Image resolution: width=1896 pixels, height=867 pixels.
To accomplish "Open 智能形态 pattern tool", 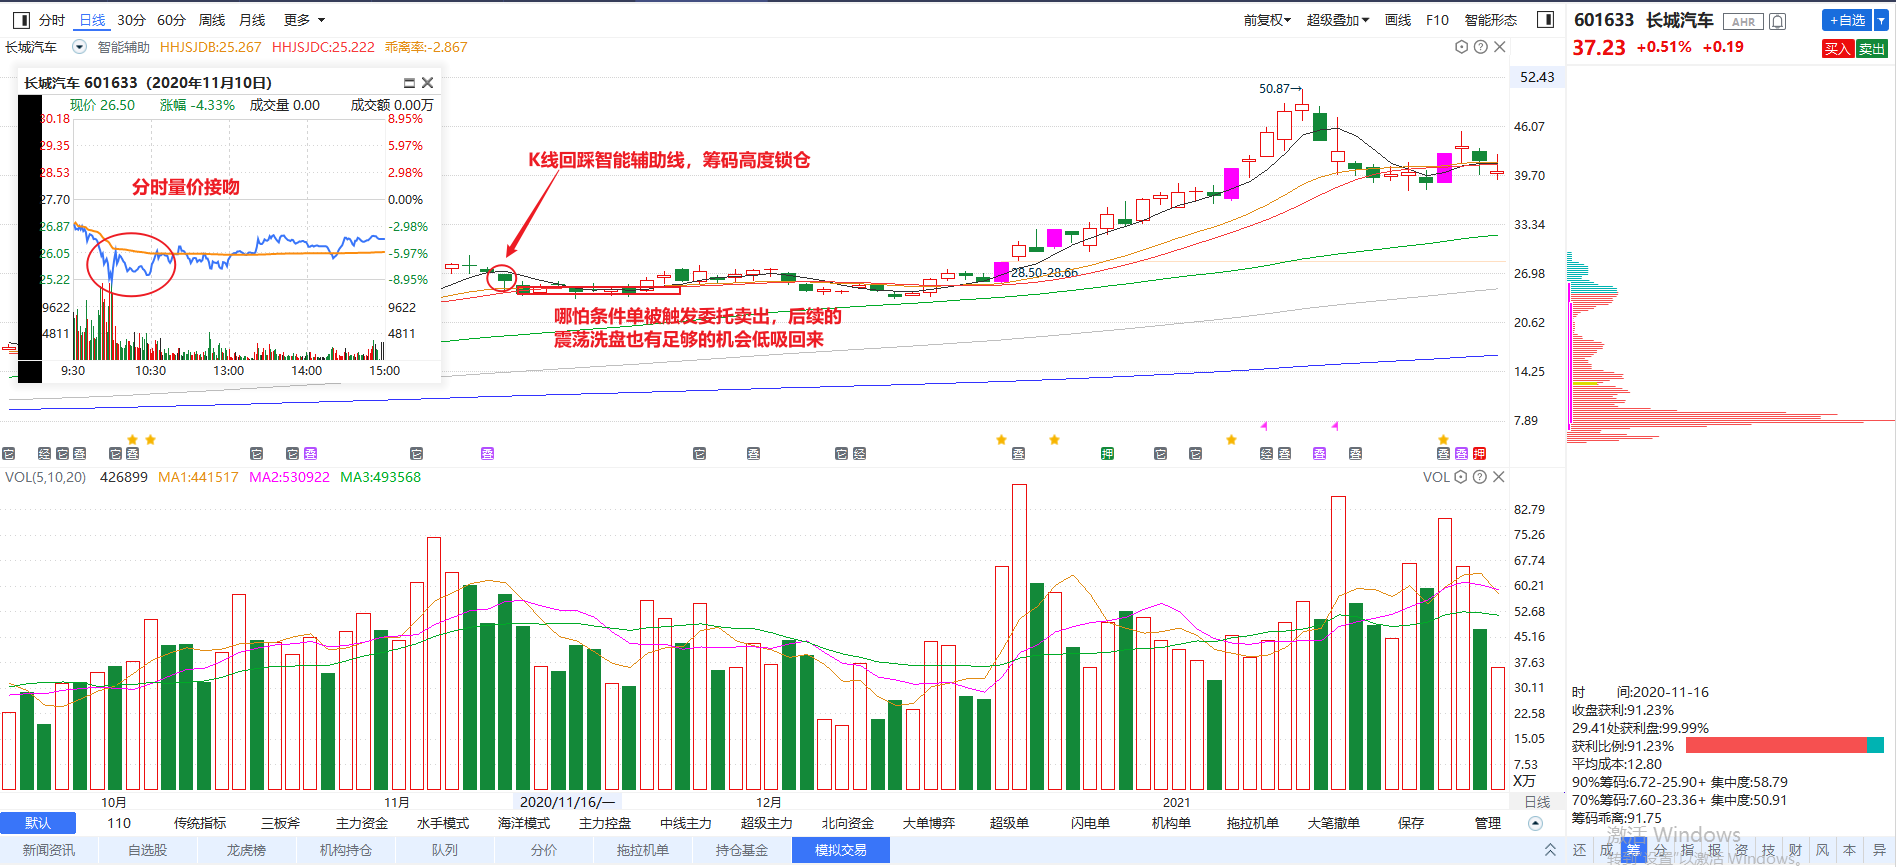I will click(1490, 20).
